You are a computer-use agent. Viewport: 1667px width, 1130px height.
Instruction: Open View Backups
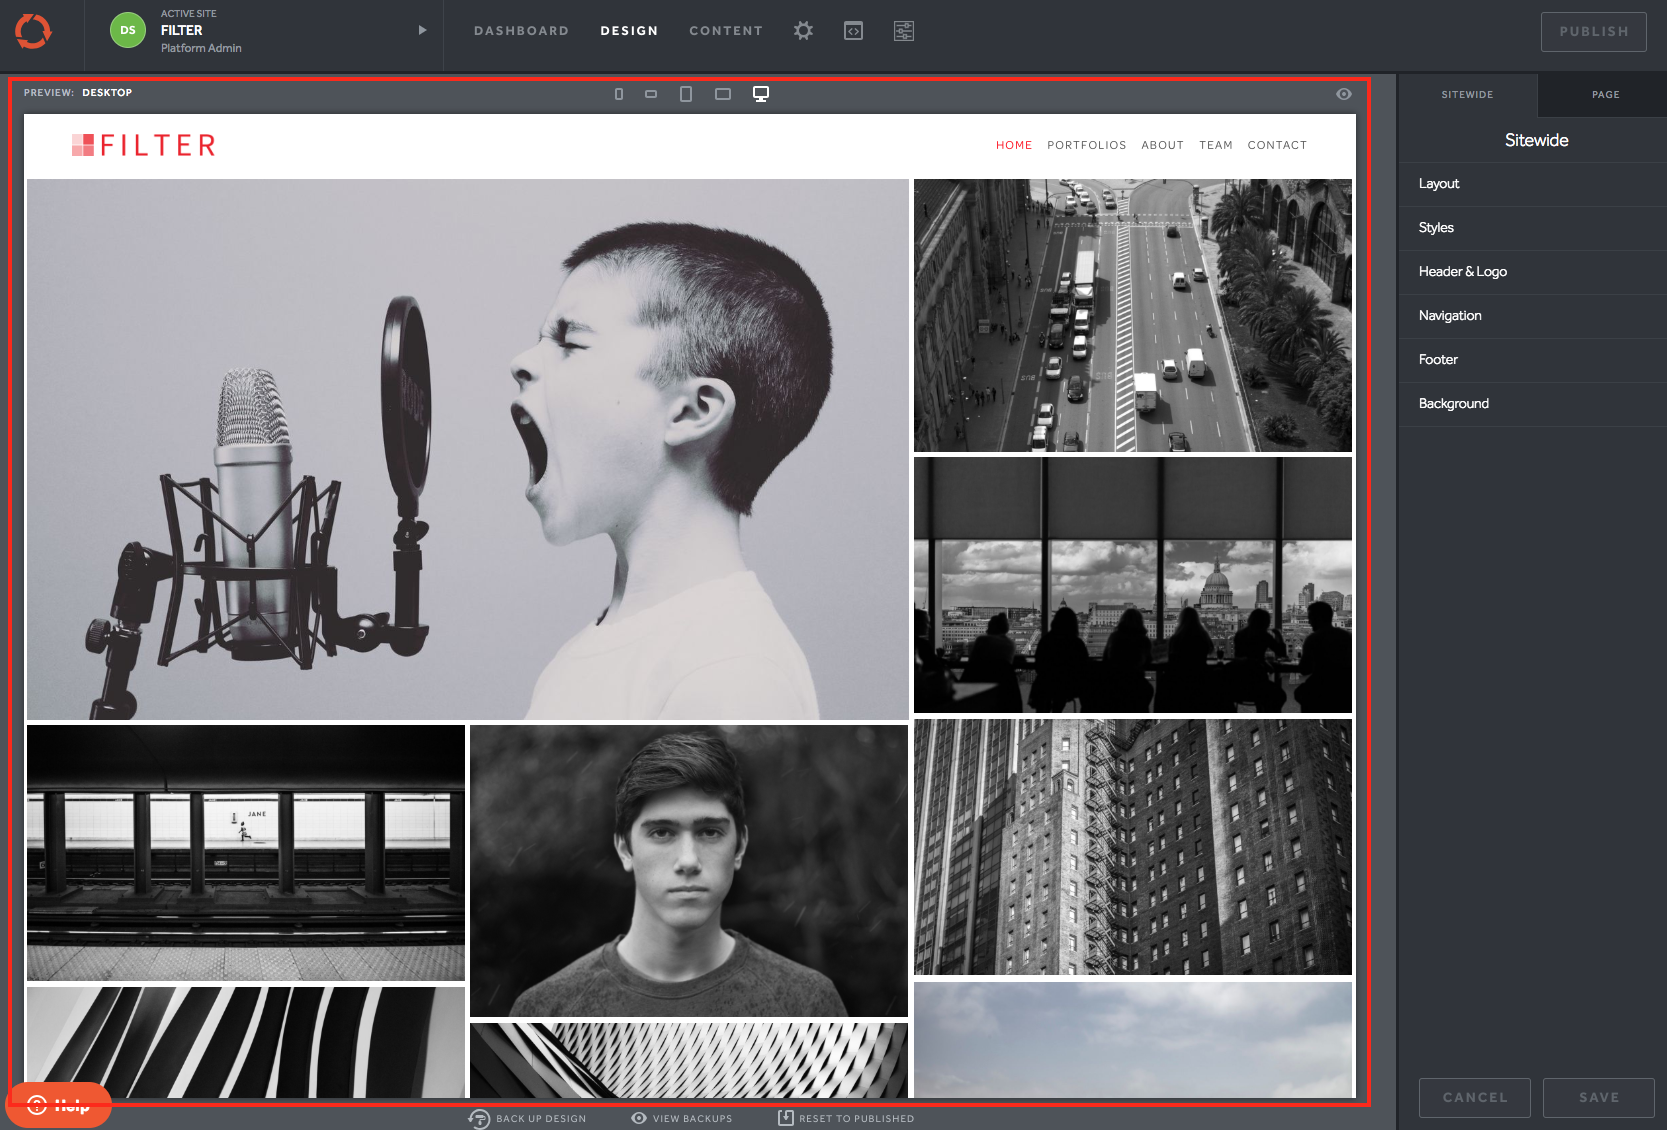pyautogui.click(x=682, y=1118)
